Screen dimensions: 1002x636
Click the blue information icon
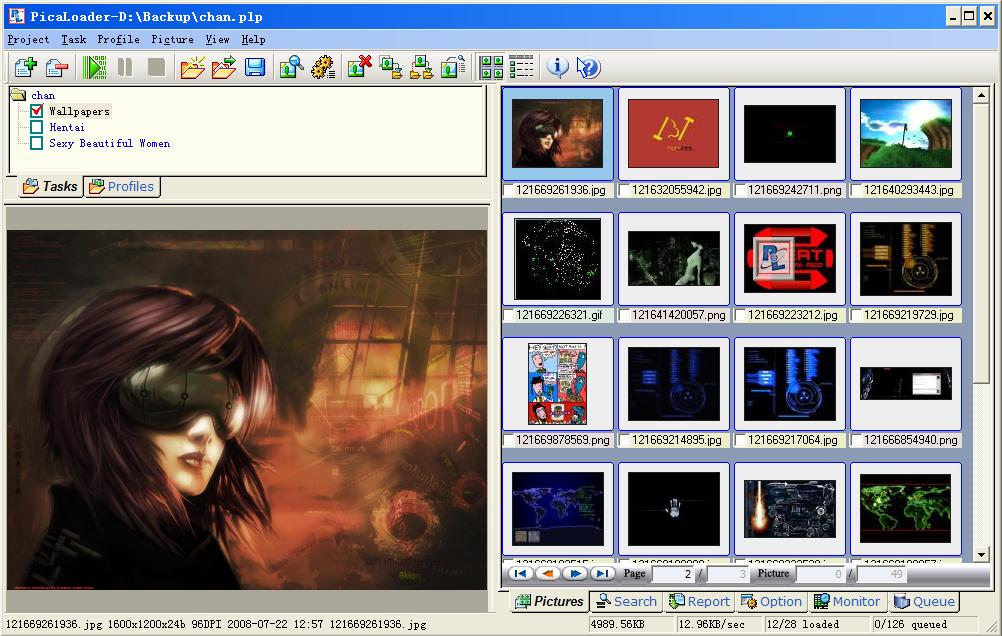coord(558,67)
